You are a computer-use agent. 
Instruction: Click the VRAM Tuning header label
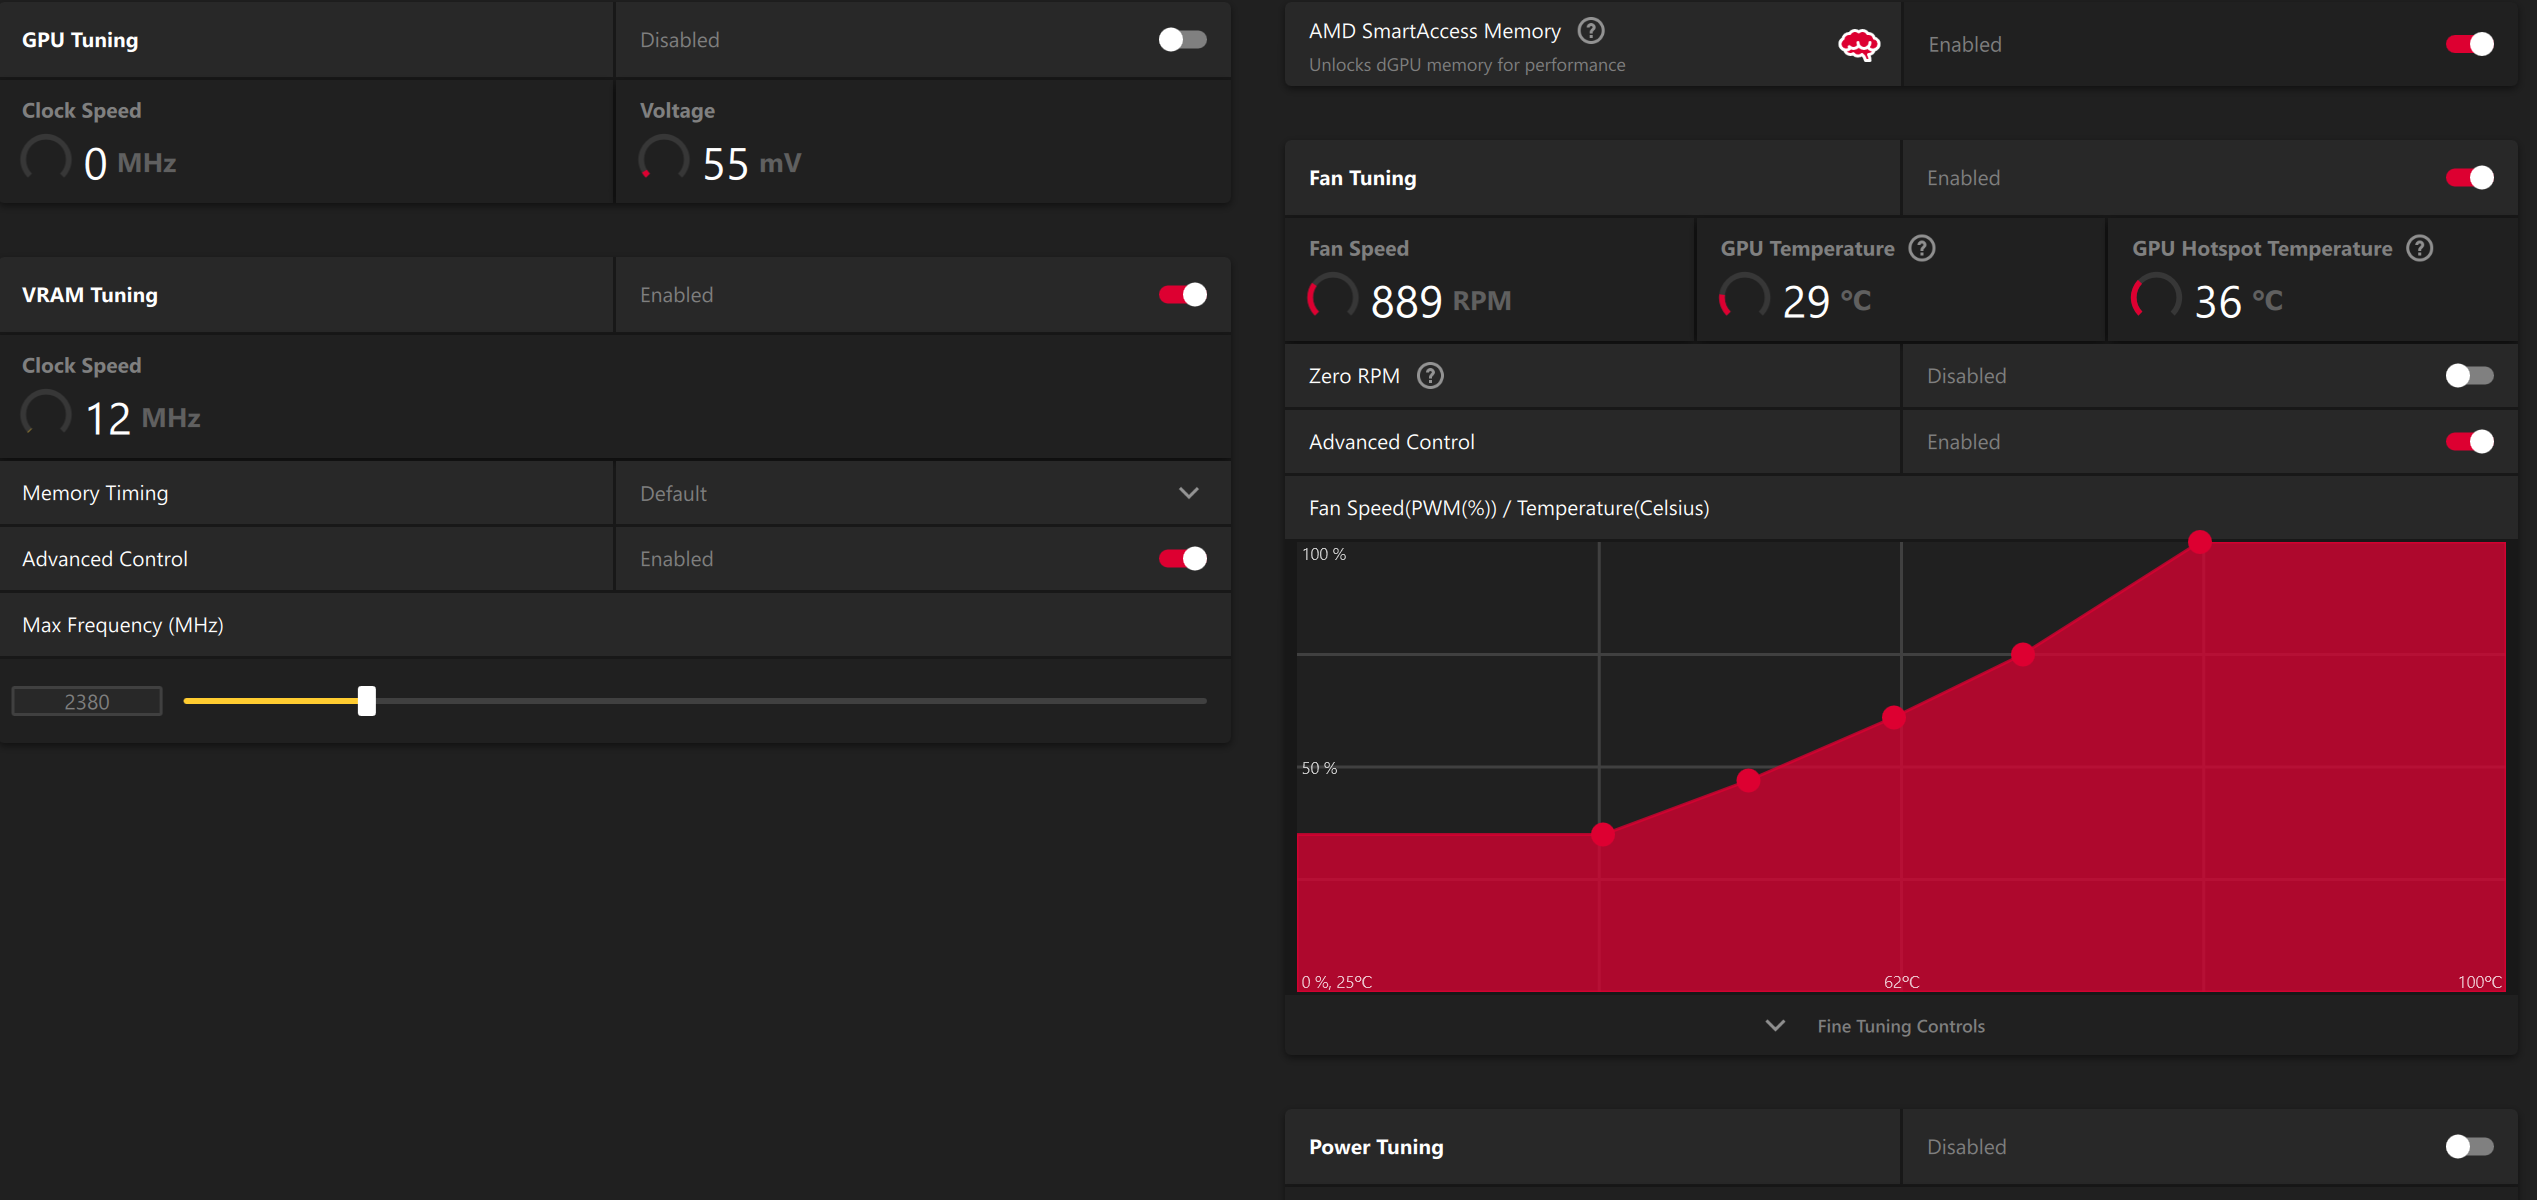90,295
